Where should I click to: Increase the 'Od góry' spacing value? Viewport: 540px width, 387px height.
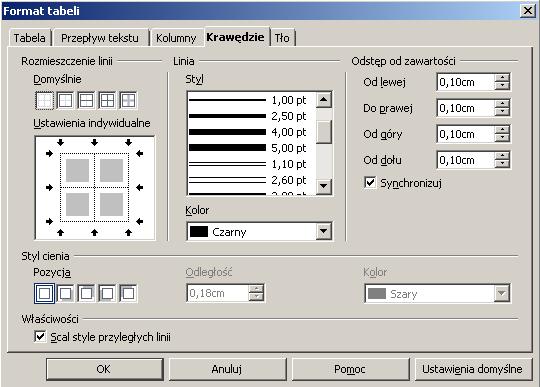[502, 130]
